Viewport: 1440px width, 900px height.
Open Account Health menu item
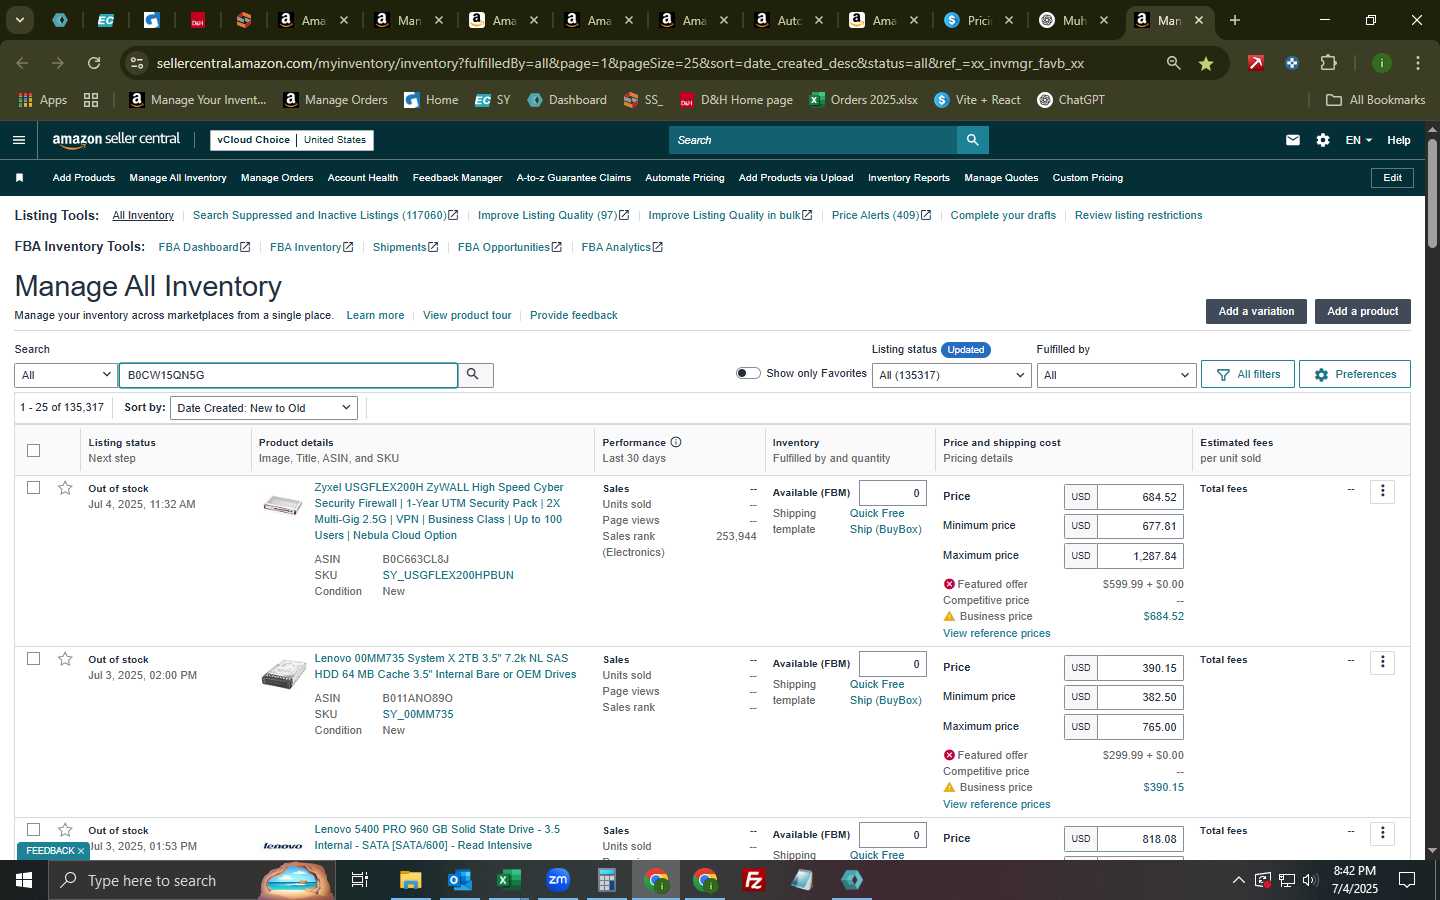point(362,178)
